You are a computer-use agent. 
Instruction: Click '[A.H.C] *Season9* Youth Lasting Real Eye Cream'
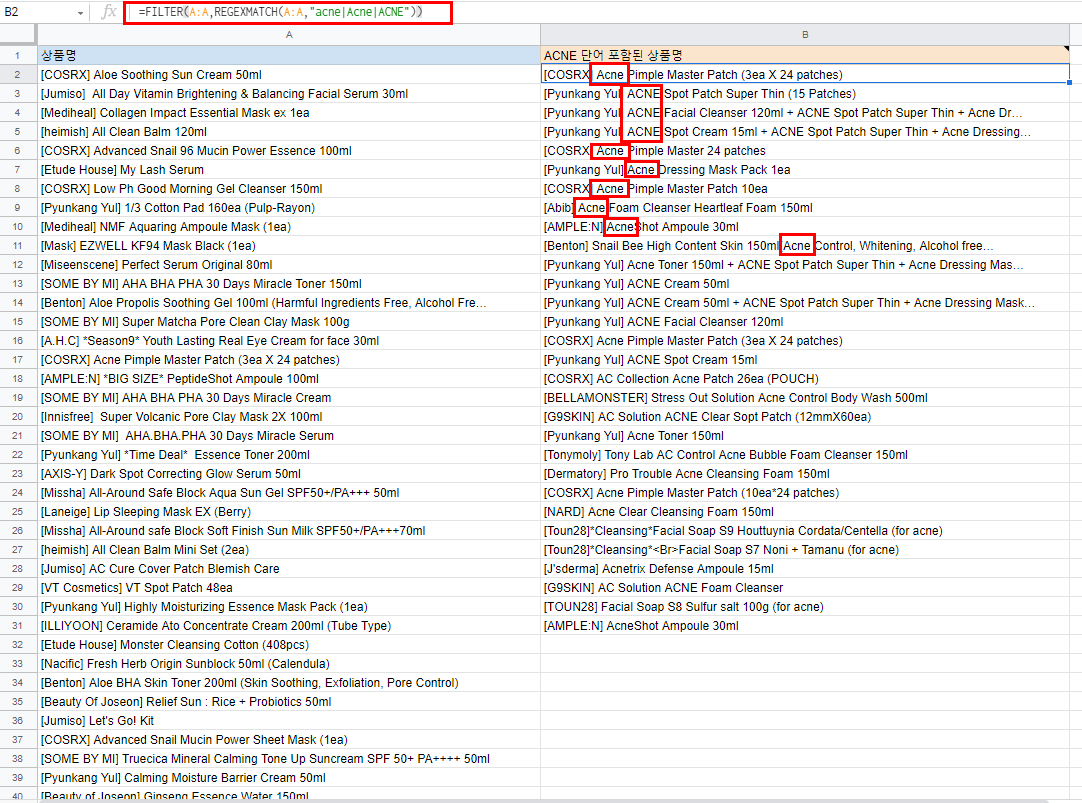289,341
